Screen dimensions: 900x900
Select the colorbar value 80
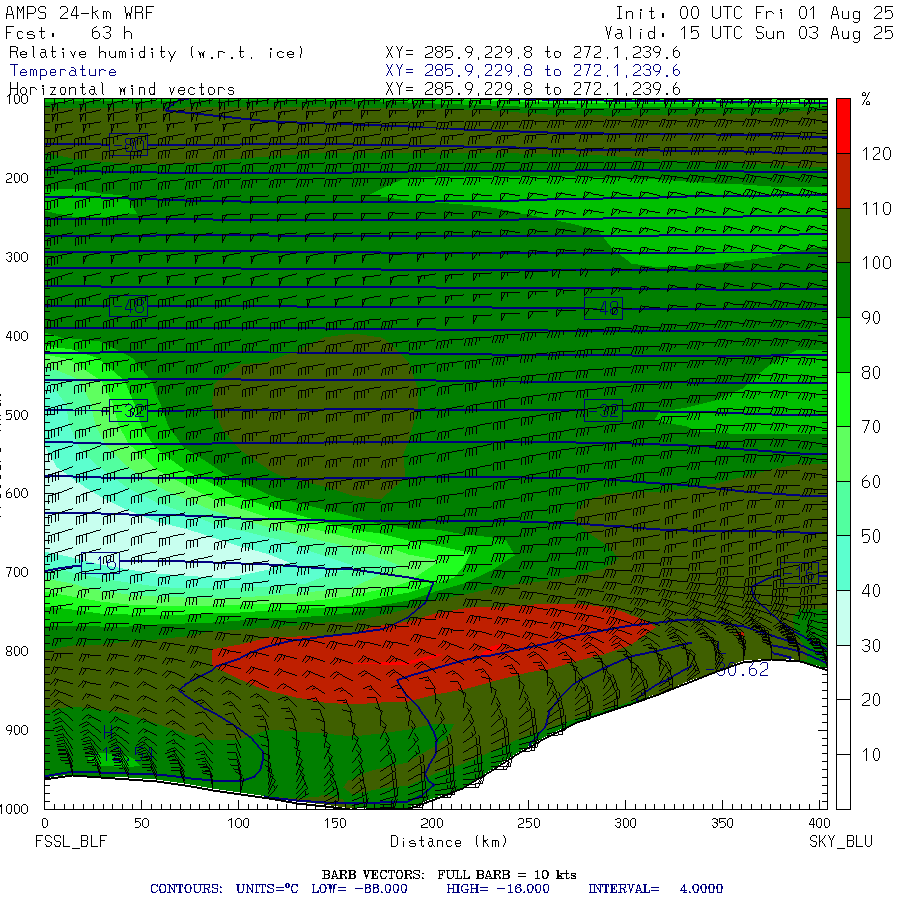pyautogui.click(x=871, y=373)
